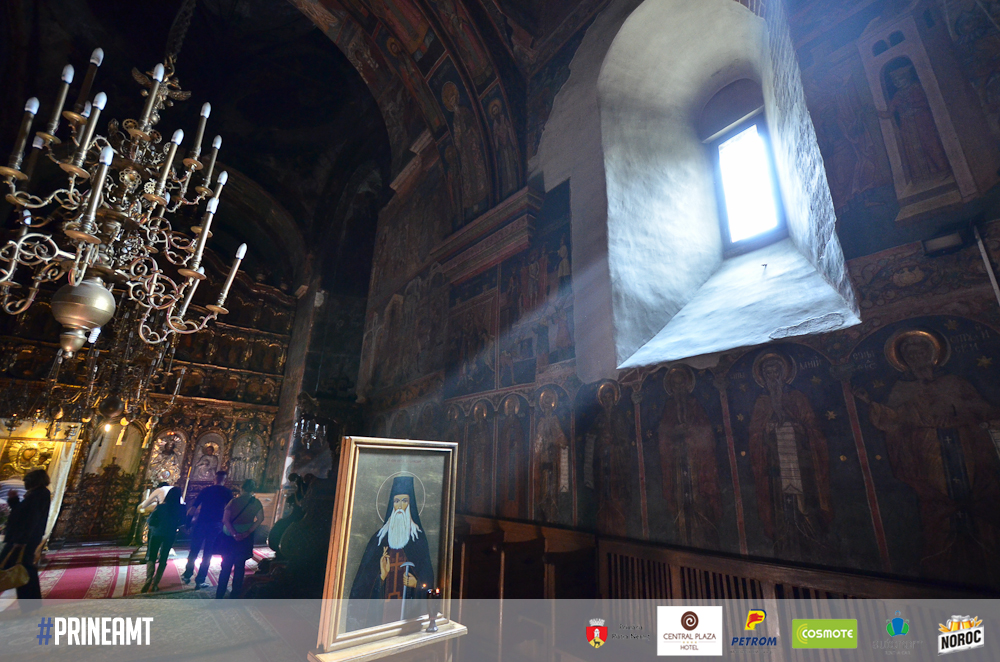Screen dimensions: 1000x662
Task: Click the bright arched window
Action: [x=747, y=183]
